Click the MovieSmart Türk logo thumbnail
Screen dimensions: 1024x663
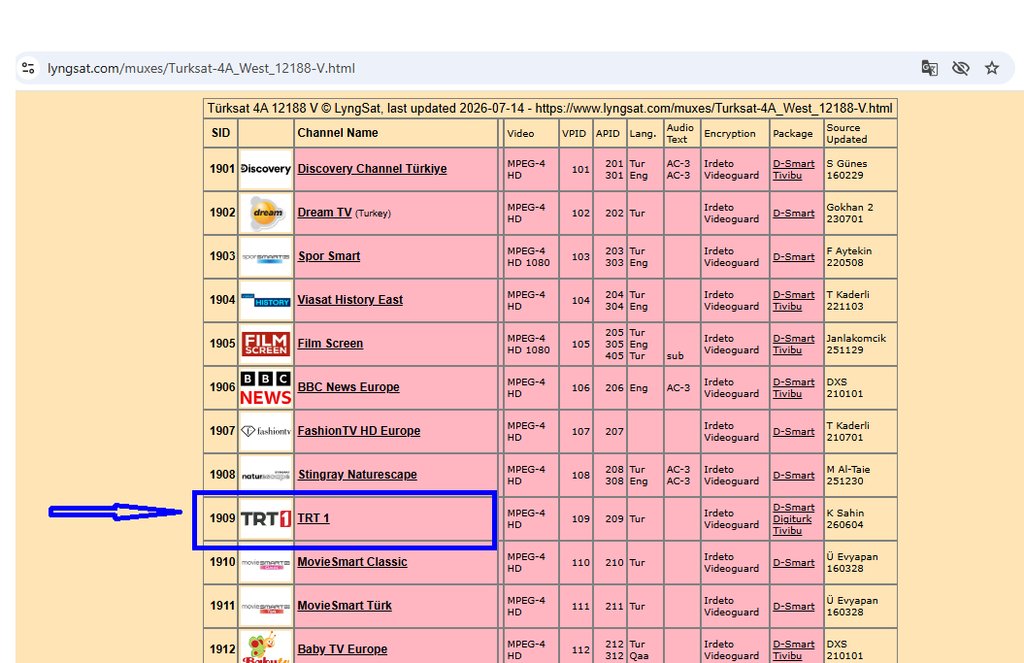(266, 606)
